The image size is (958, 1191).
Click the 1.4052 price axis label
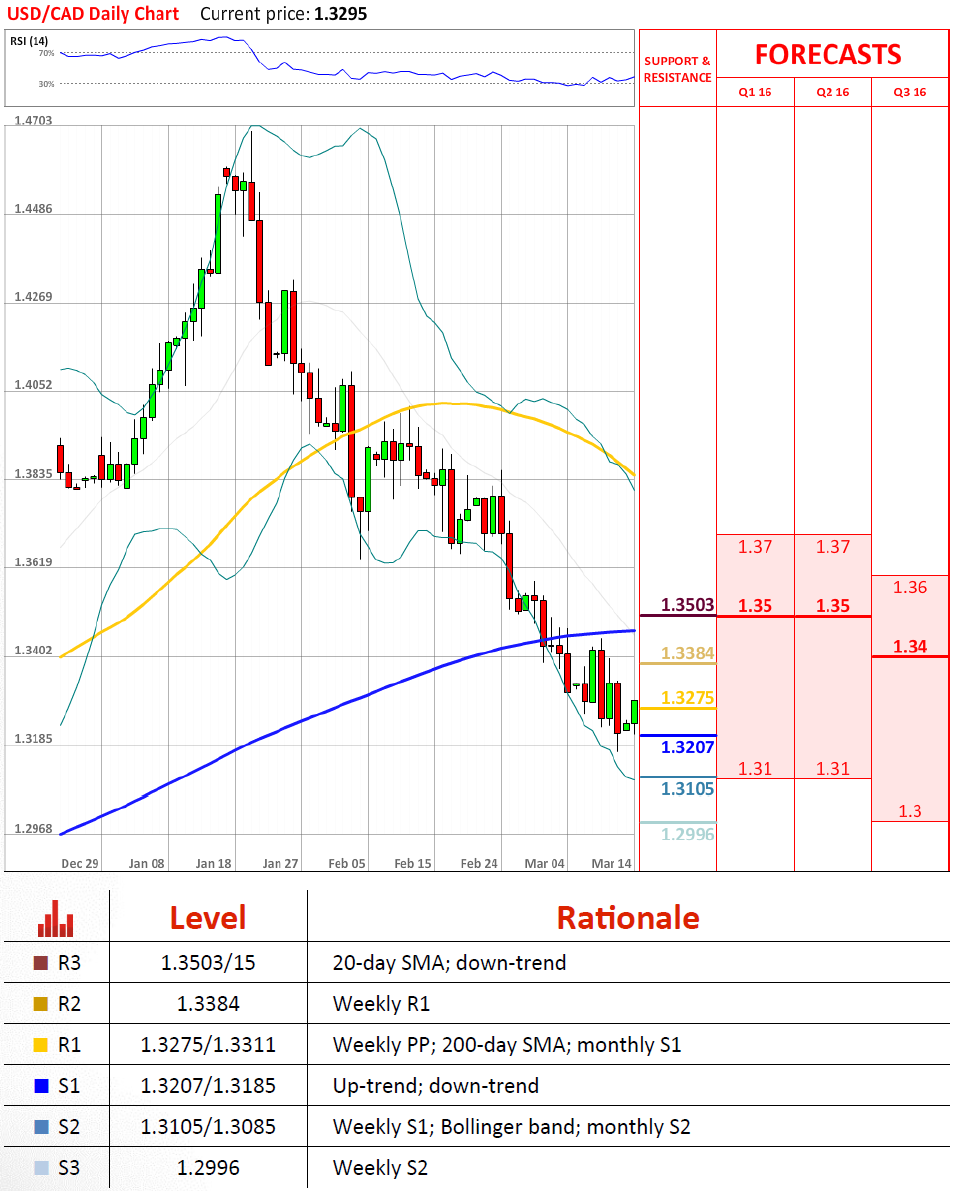[x=33, y=385]
